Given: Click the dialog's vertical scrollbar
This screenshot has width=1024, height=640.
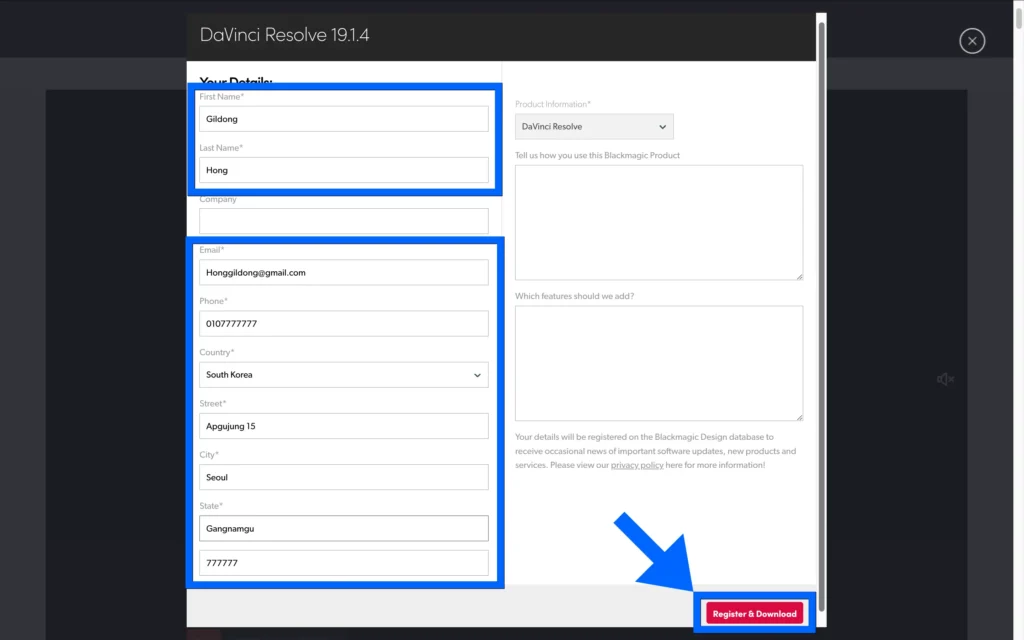Looking at the screenshot, I should pos(822,317).
